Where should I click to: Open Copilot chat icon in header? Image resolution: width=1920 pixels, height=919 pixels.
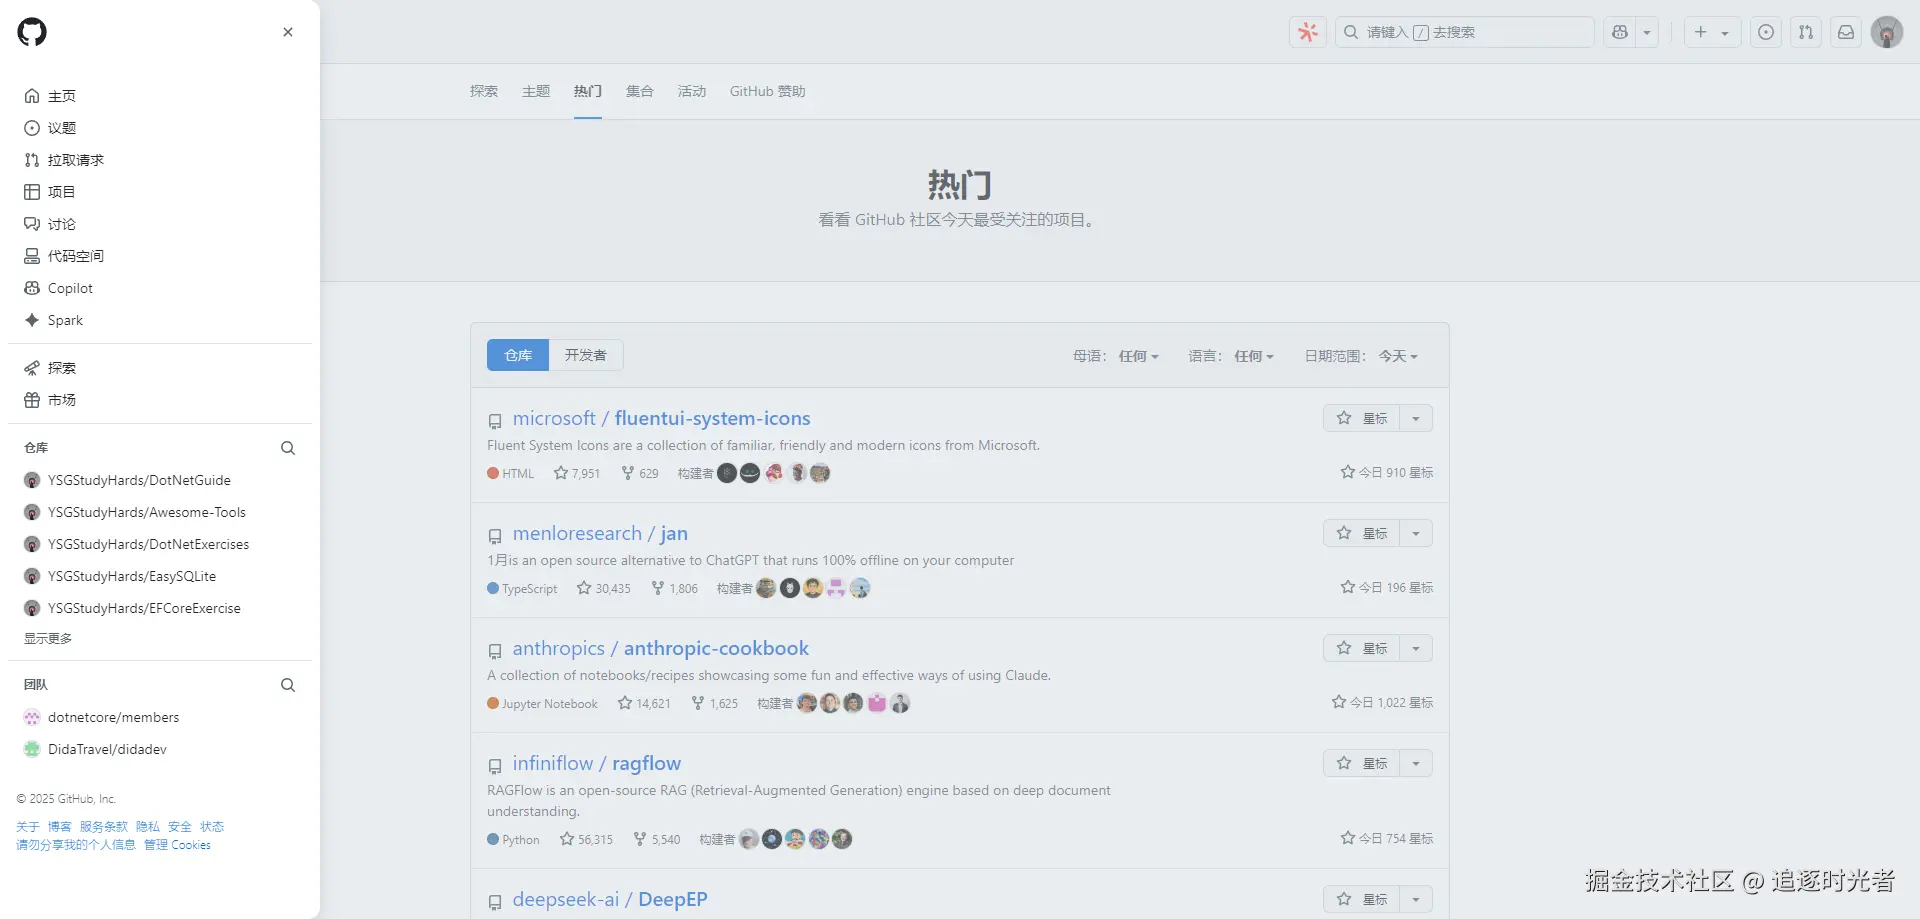click(x=1620, y=32)
